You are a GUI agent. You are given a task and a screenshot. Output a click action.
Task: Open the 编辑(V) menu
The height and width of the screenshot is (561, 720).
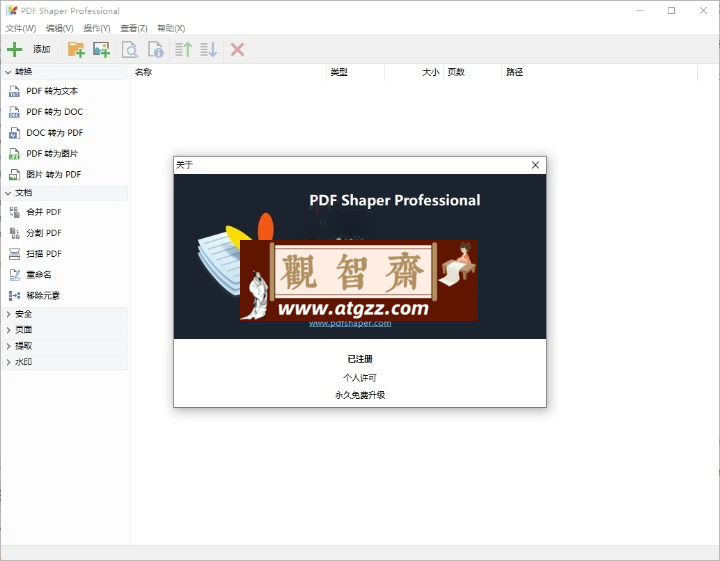click(x=59, y=28)
